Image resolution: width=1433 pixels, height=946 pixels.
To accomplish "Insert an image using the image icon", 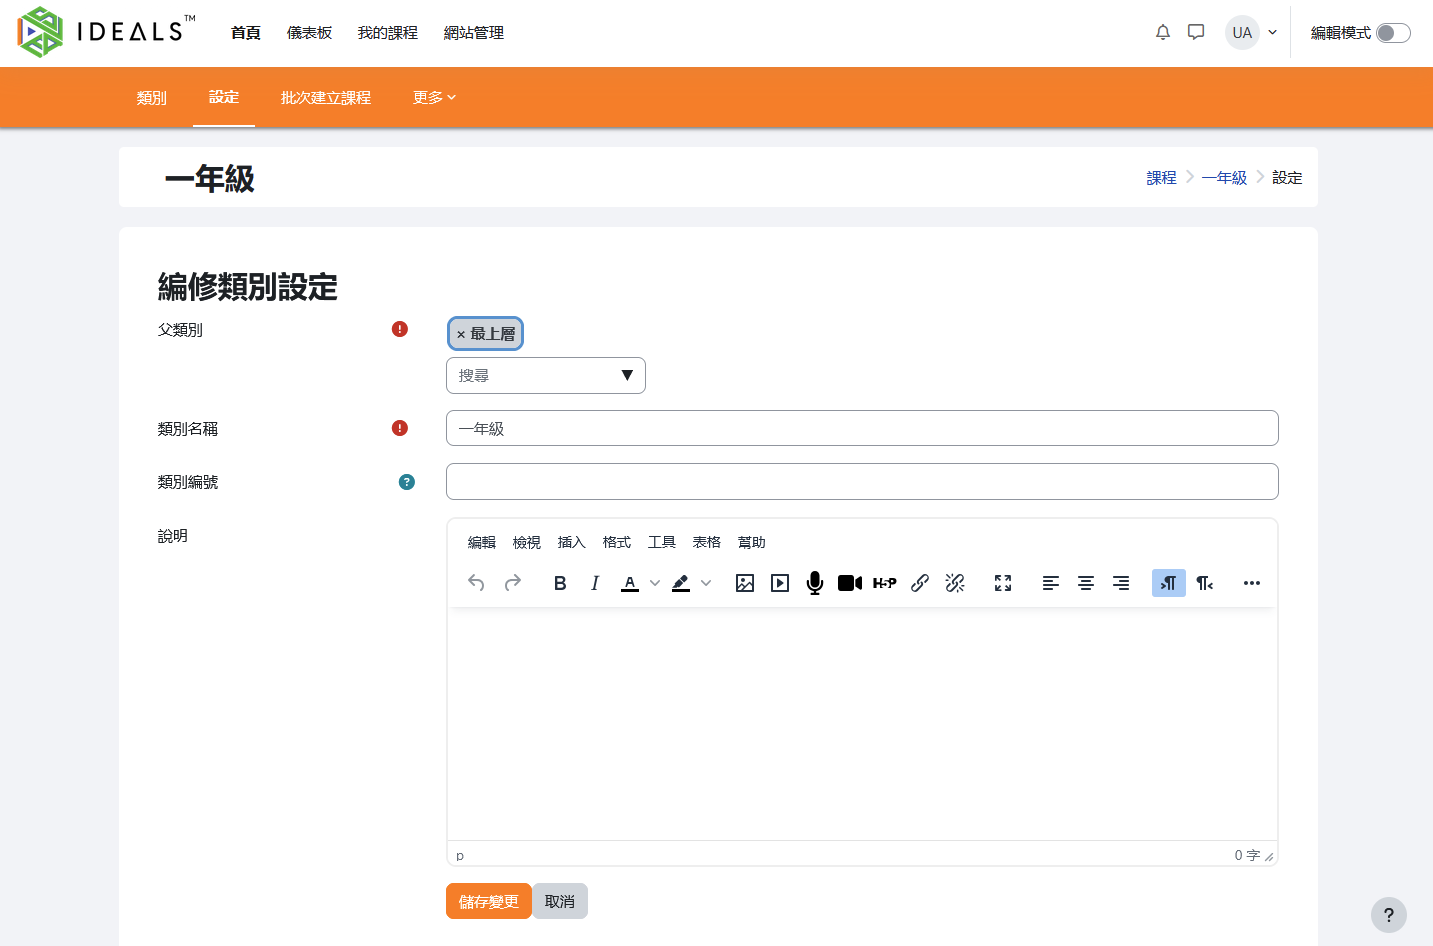I will tap(745, 583).
